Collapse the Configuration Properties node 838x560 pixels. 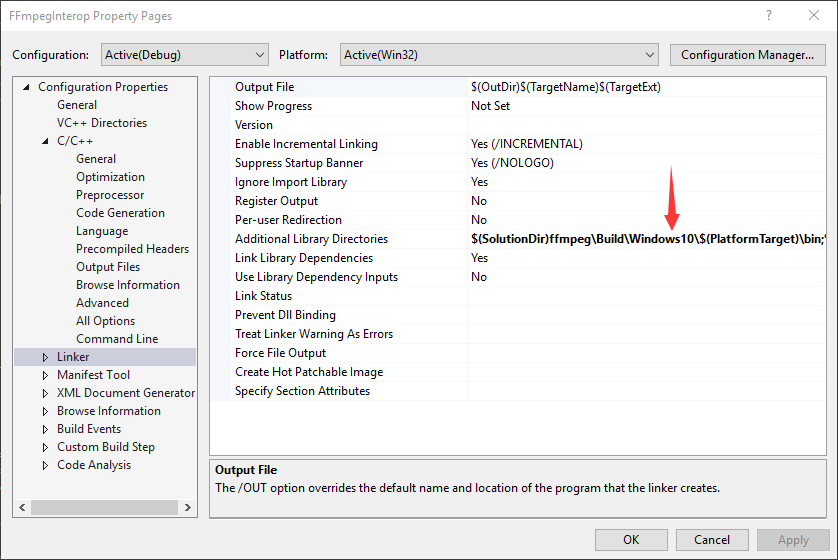(x=26, y=87)
